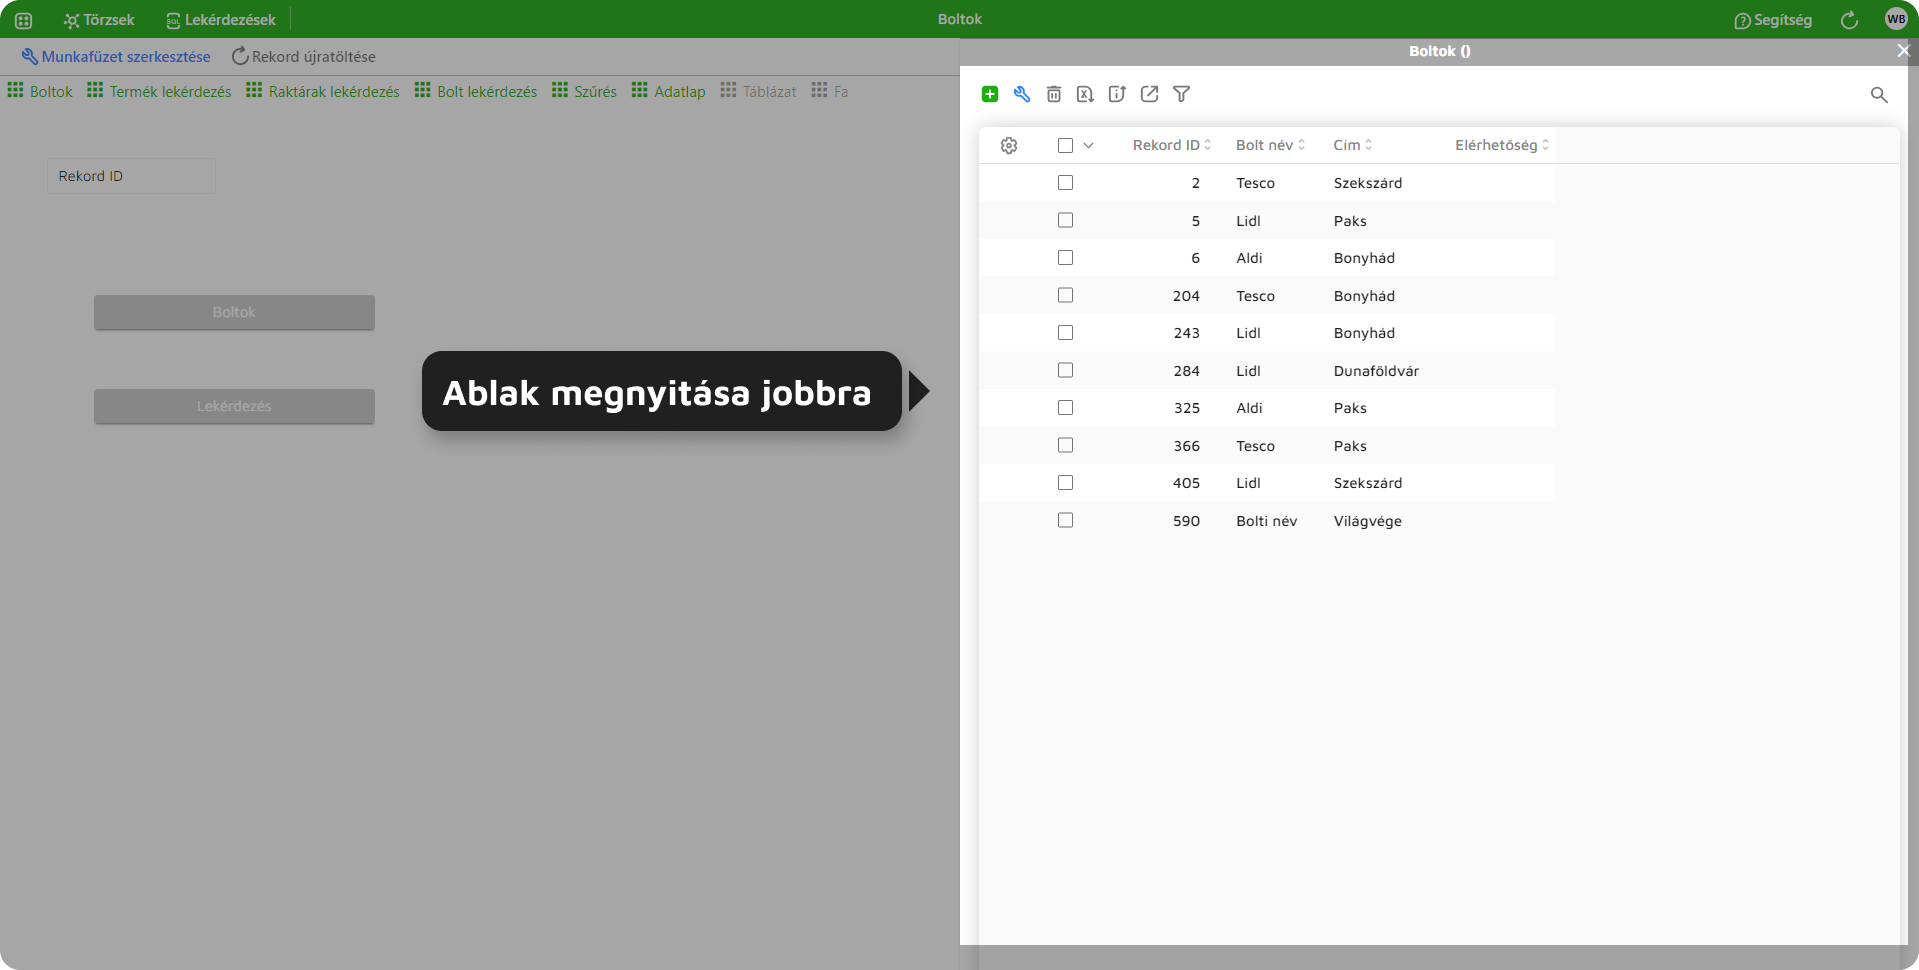Viewport: 1919px width, 970px height.
Task: Toggle the select-all checkbox in table header
Action: (1065, 145)
